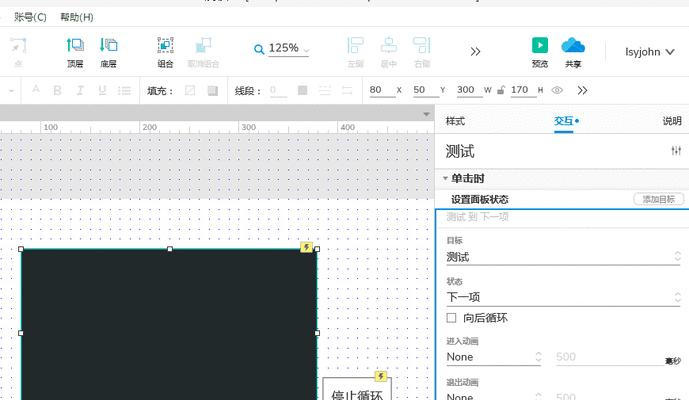Click the Y position field showing 50
Screen dimensions: 689x400
pyautogui.click(x=425, y=90)
